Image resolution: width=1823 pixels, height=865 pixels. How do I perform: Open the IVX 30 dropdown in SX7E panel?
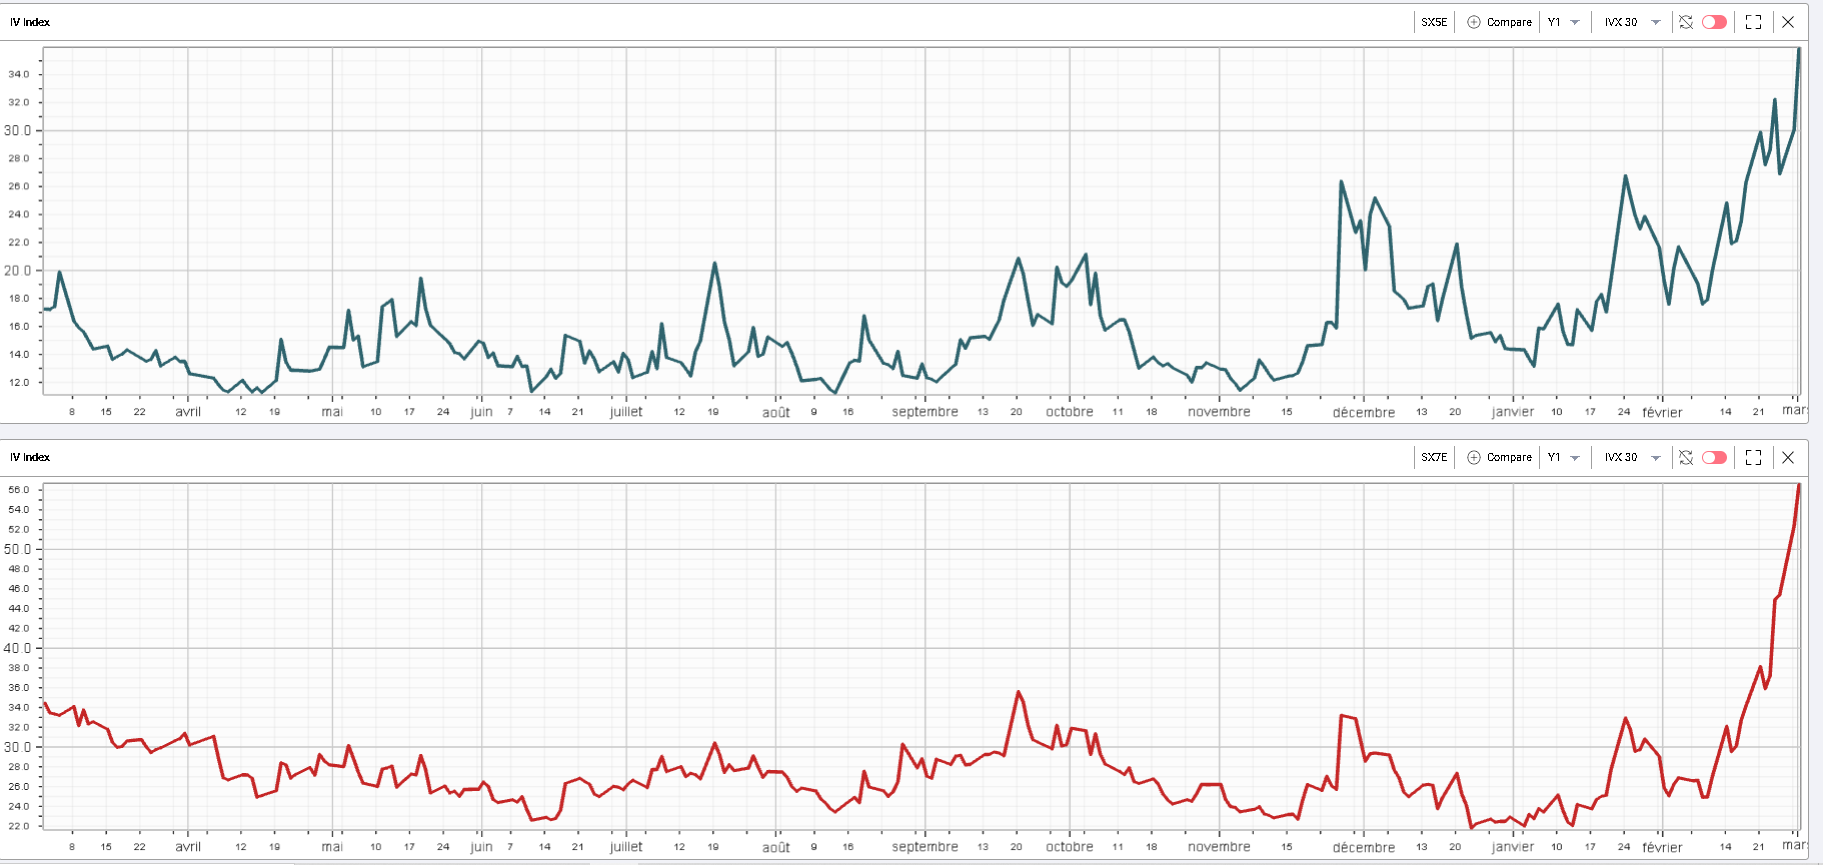1632,457
